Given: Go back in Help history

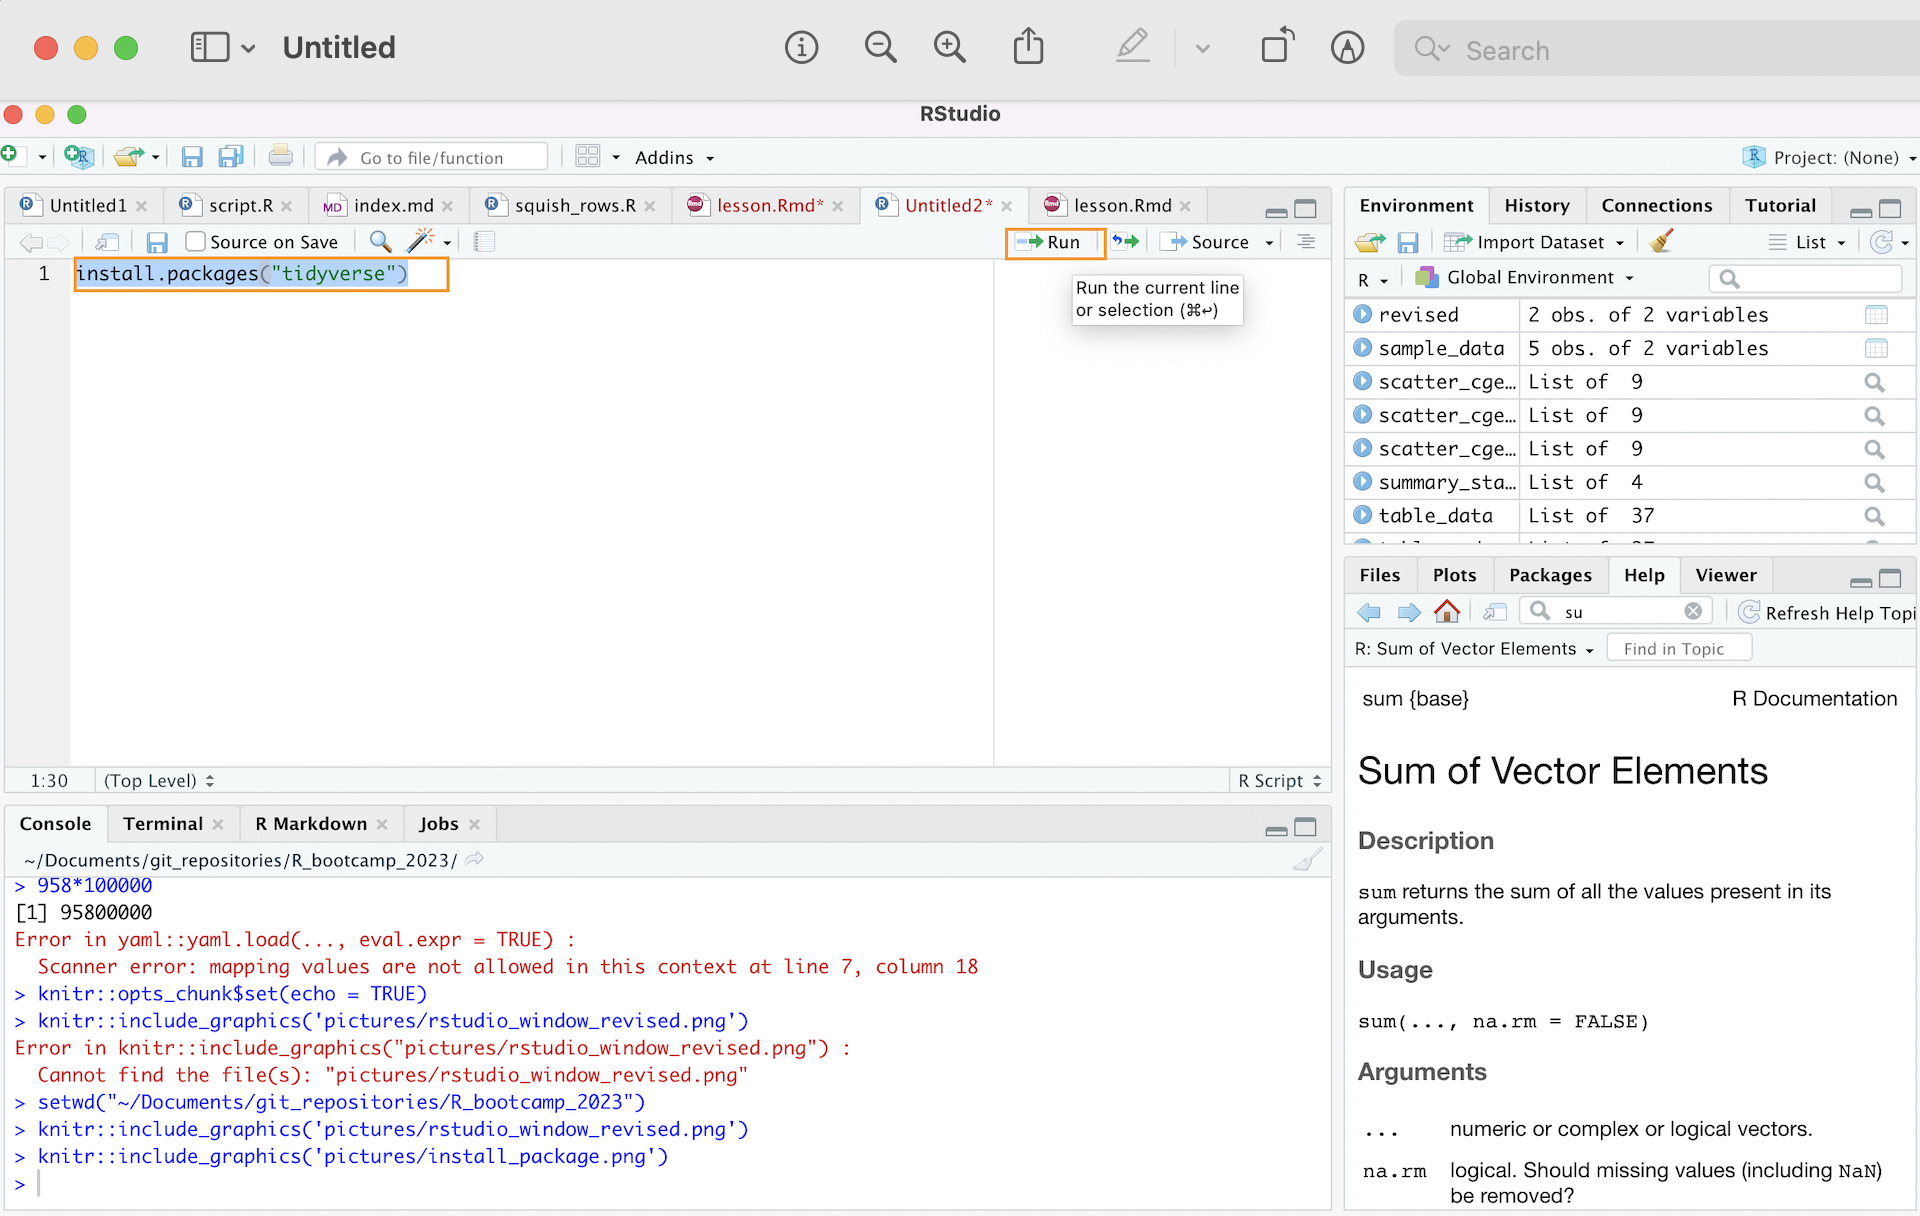Looking at the screenshot, I should [x=1369, y=612].
